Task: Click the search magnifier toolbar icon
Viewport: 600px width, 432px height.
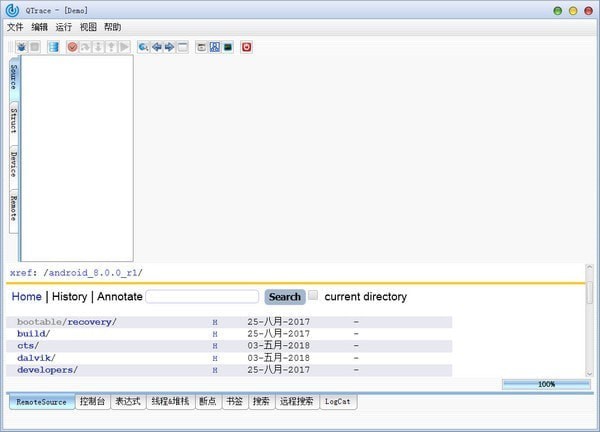Action: click(x=144, y=47)
